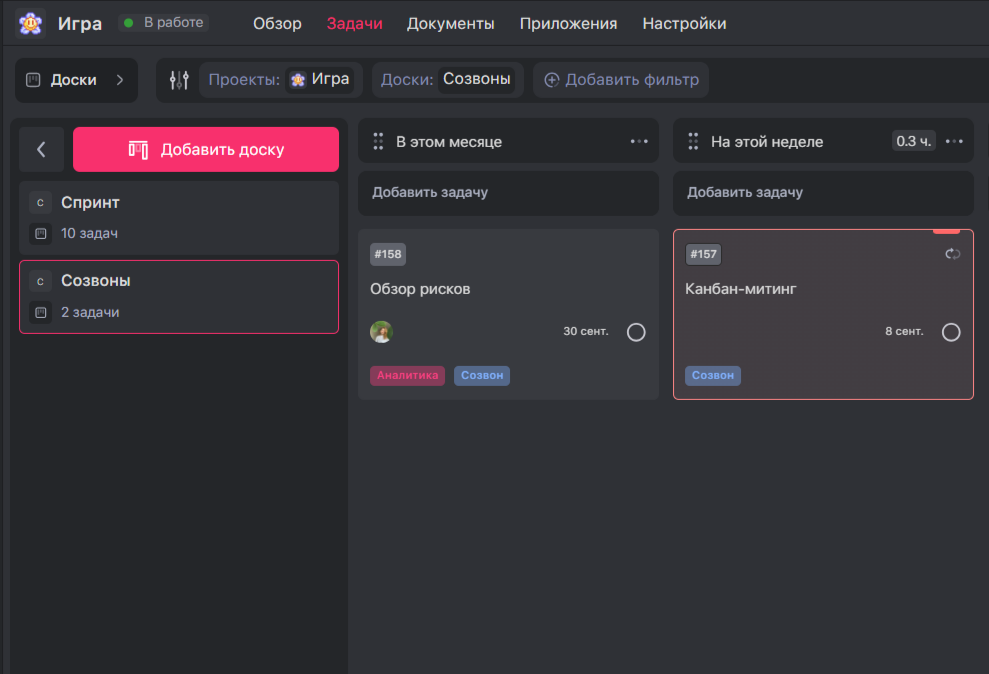Screen dimensions: 989x674
Task: Click Добавить фильтр button
Action: click(x=620, y=80)
